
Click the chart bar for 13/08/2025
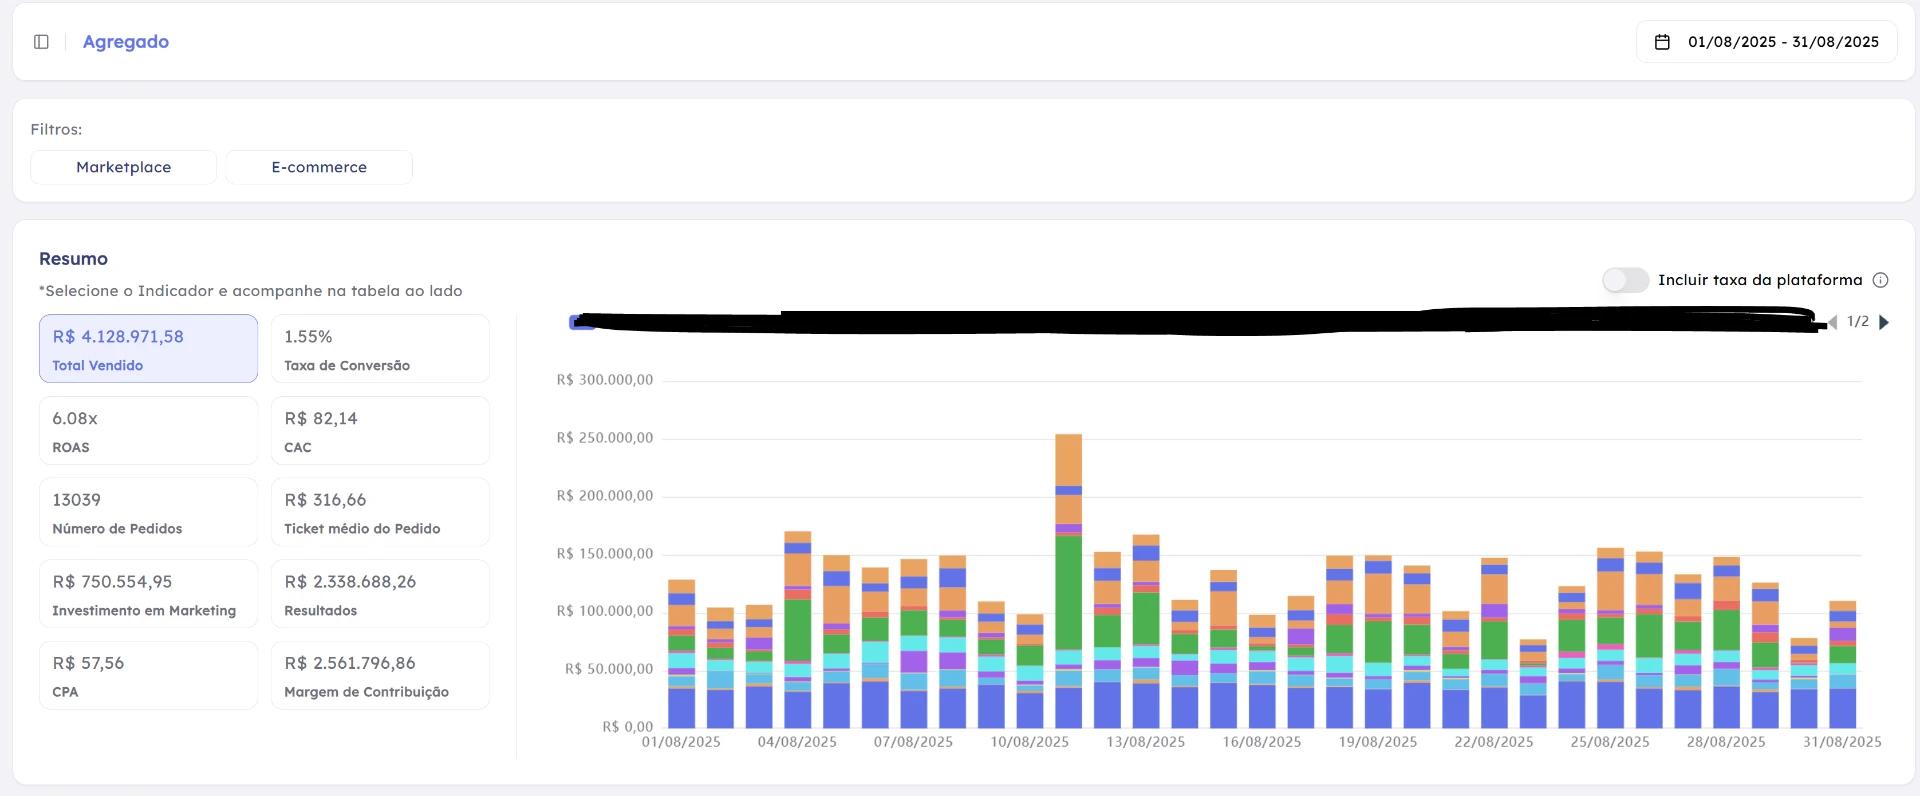click(x=1146, y=632)
